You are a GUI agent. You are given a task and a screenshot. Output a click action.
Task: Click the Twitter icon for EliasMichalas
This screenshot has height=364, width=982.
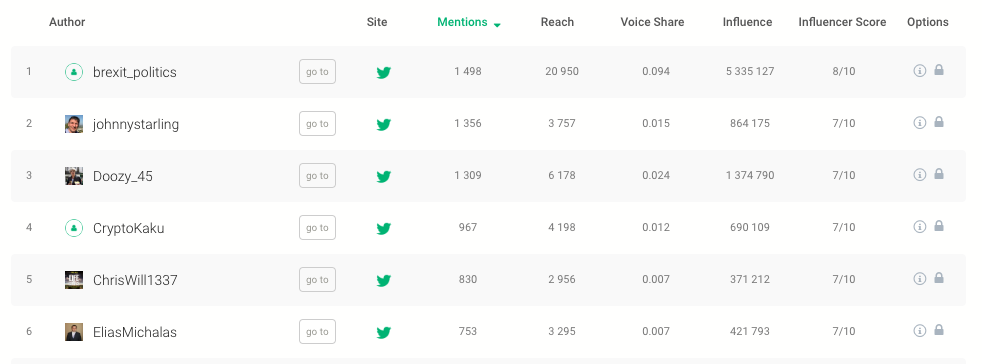pyautogui.click(x=384, y=332)
